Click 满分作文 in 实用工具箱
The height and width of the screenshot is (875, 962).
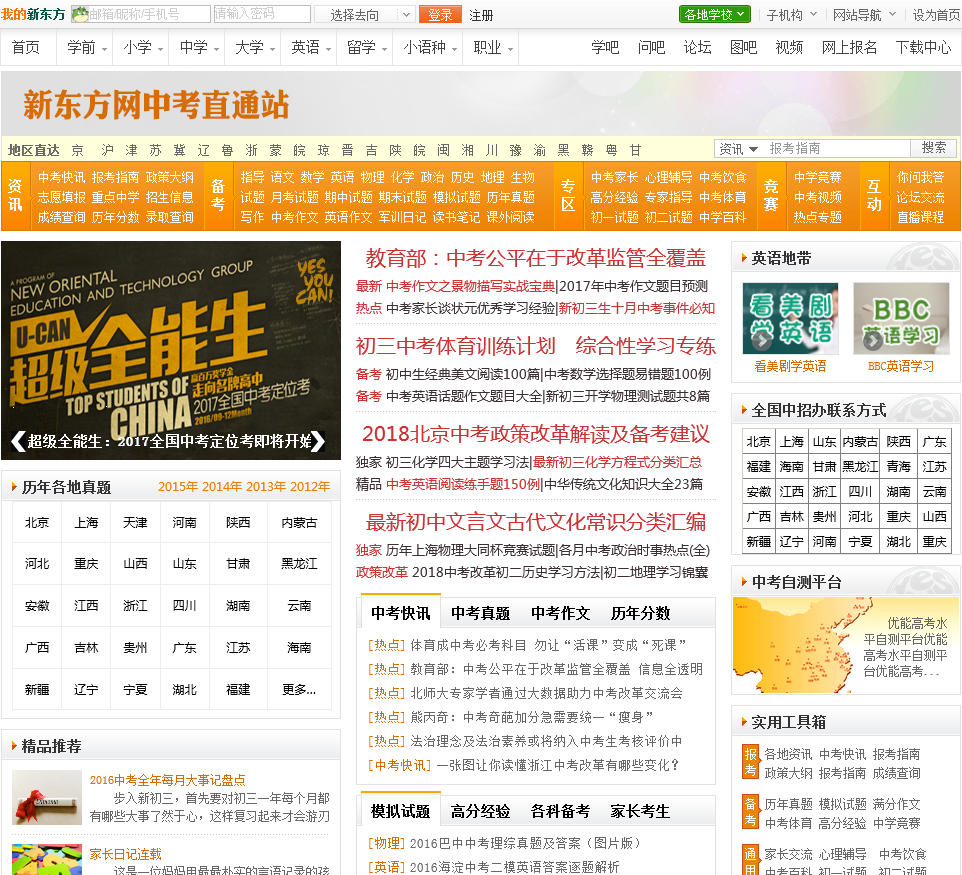click(x=896, y=804)
